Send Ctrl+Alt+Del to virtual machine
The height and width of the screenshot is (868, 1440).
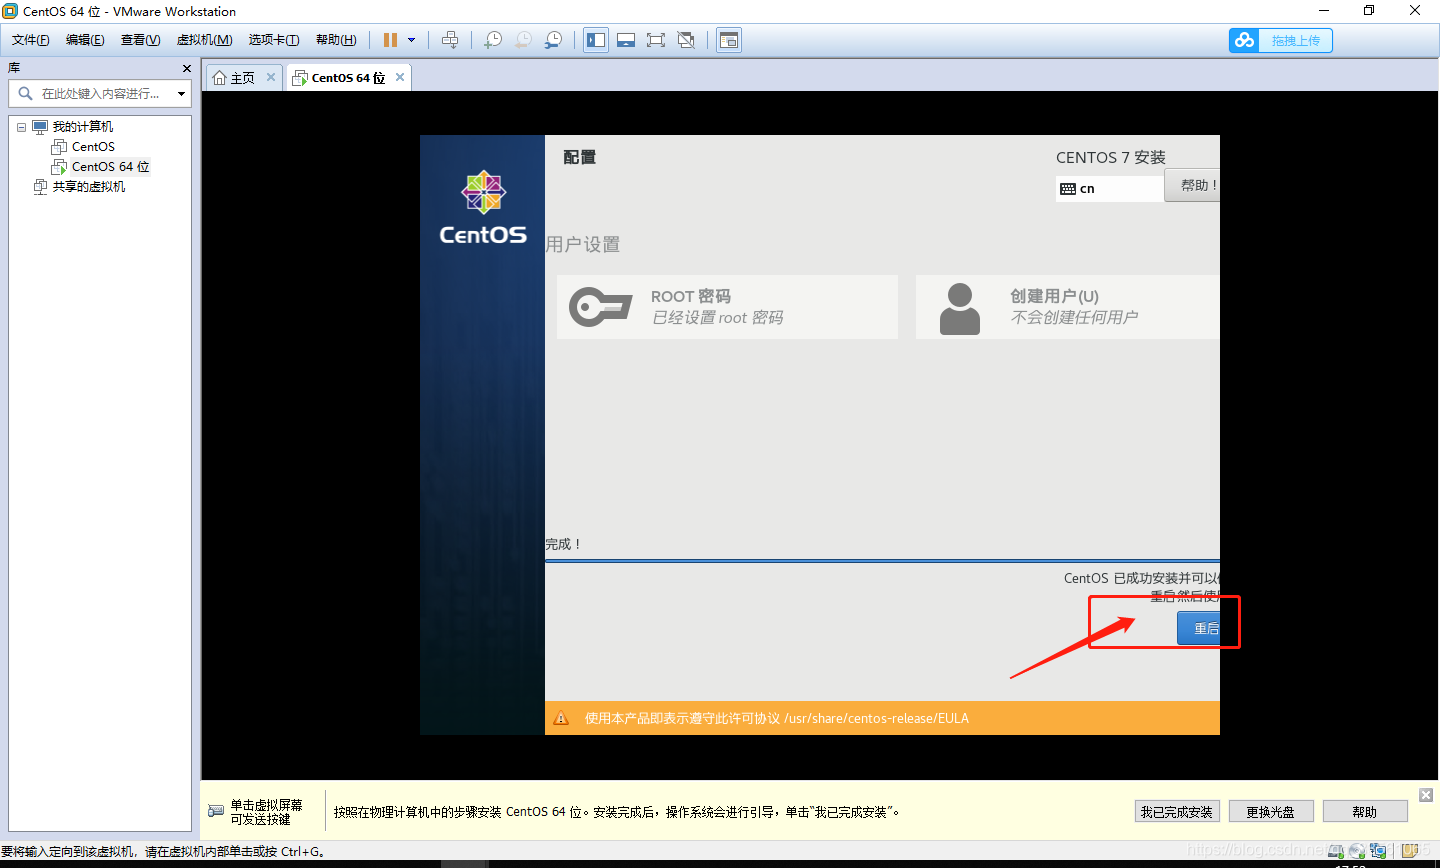(x=450, y=40)
